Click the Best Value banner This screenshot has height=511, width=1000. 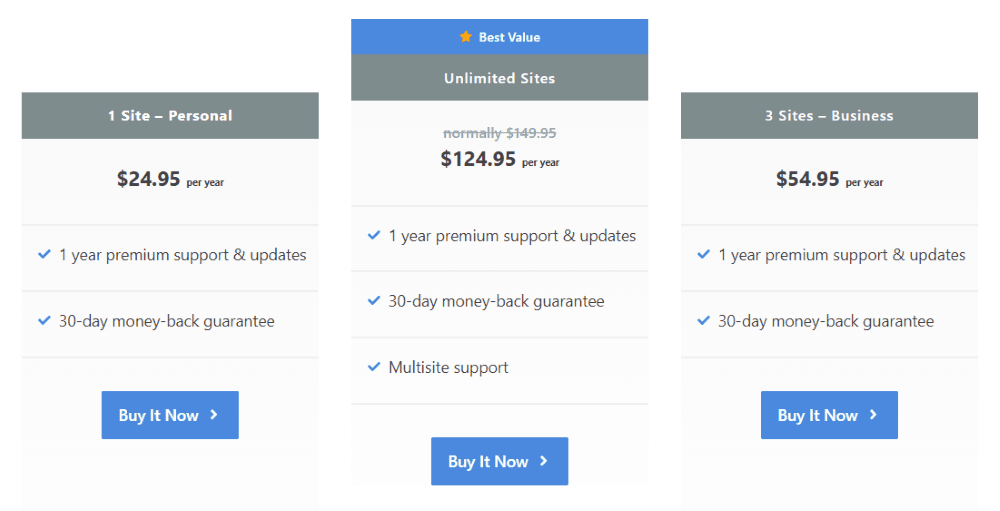(499, 37)
